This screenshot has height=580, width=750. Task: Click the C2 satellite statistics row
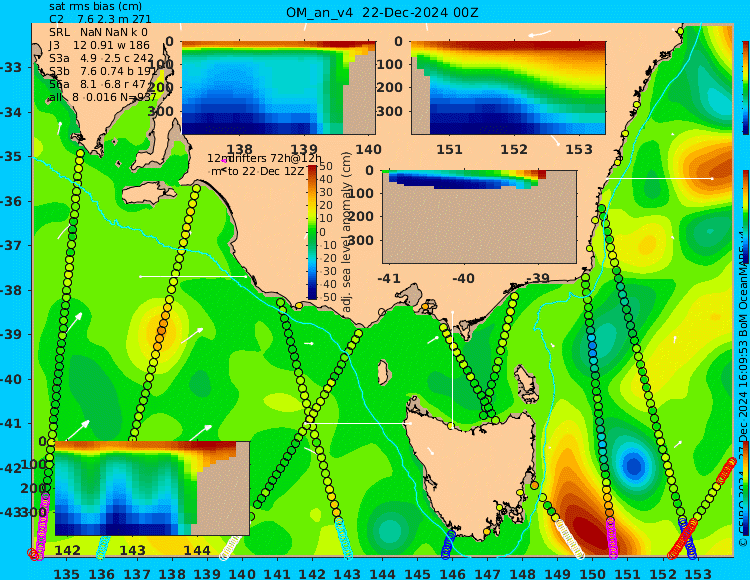100,19
